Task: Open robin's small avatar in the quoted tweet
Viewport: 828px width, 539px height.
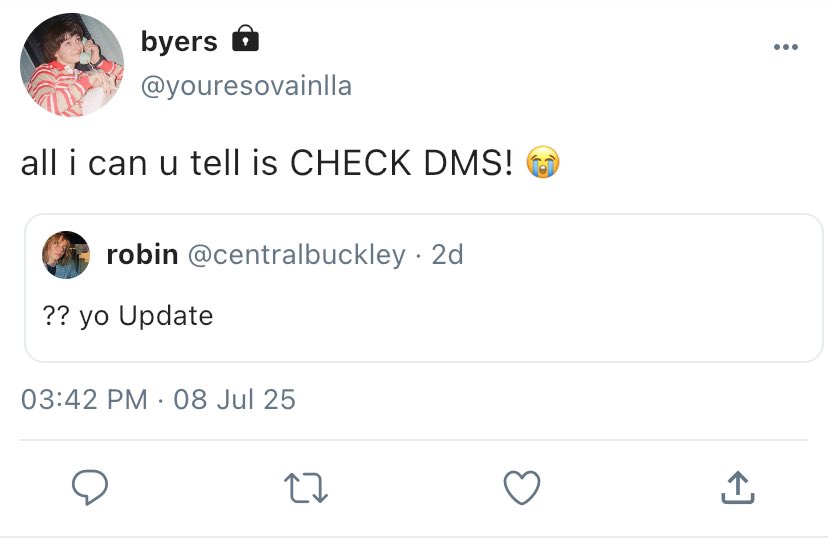Action: [x=66, y=255]
